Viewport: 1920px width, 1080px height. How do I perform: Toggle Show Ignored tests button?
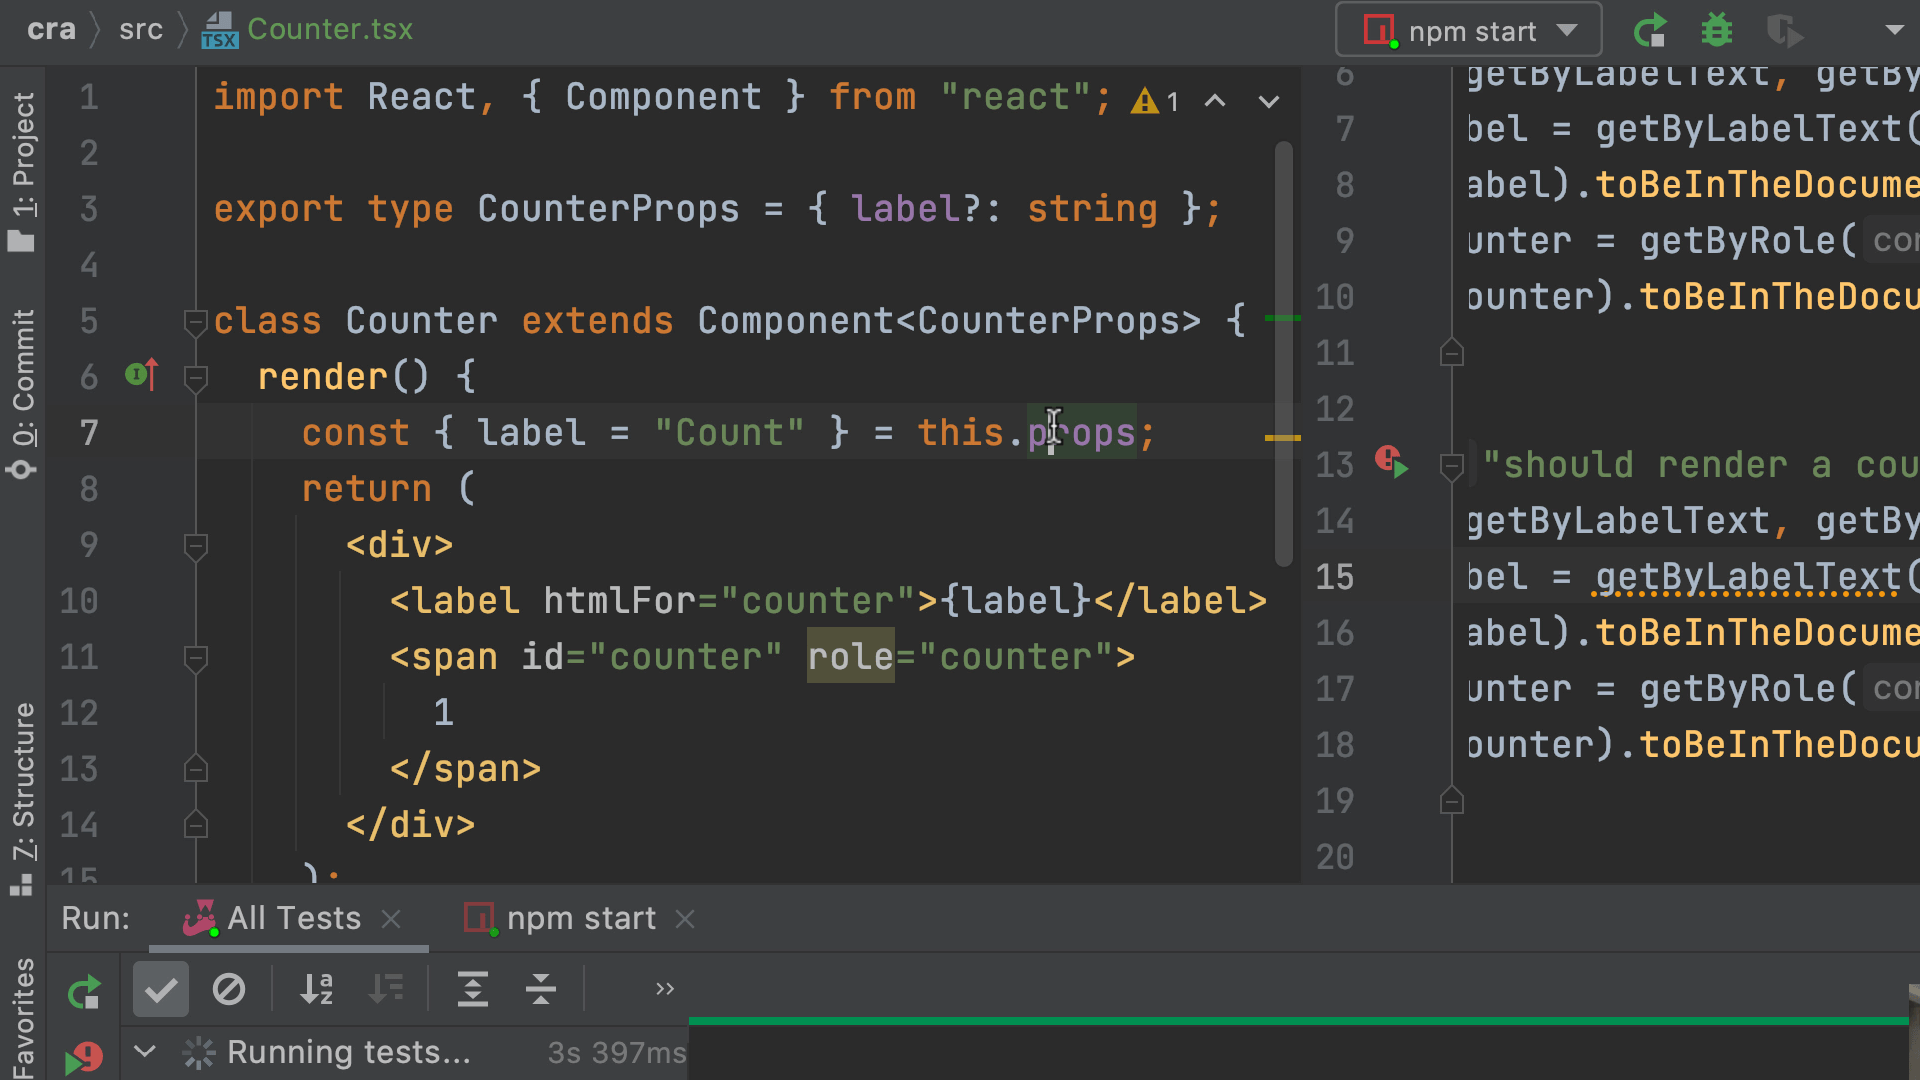click(x=229, y=990)
